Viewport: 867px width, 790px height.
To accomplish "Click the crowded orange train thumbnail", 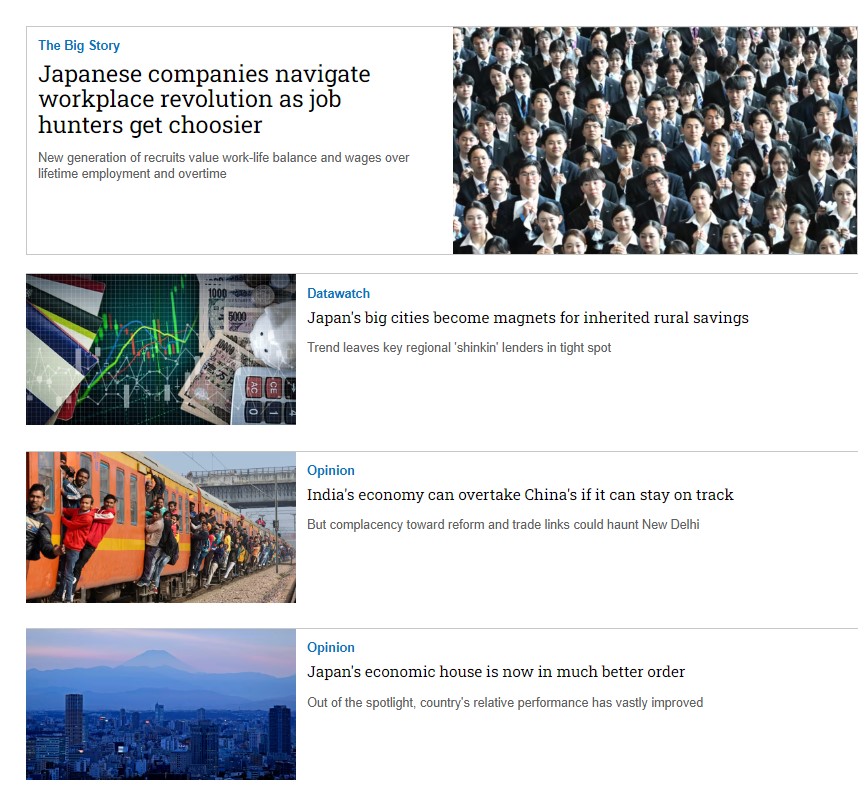I will [x=161, y=527].
